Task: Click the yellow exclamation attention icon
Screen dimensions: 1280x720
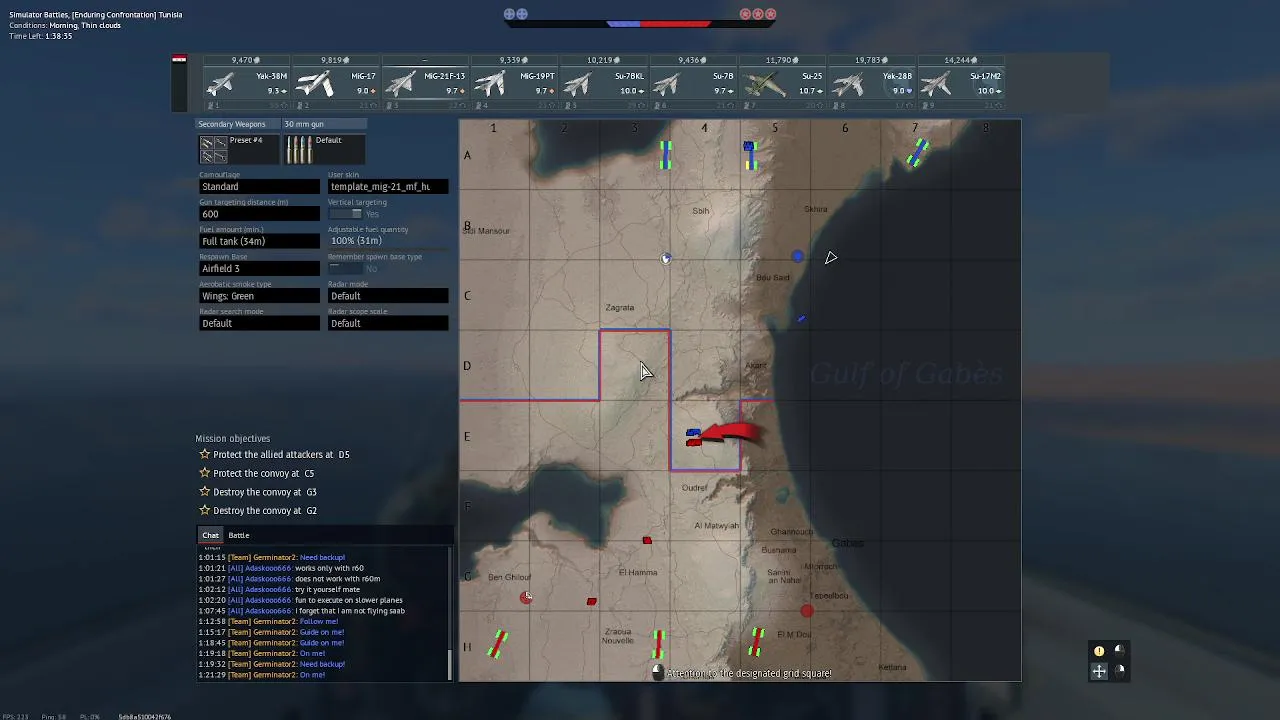Action: [x=1099, y=651]
